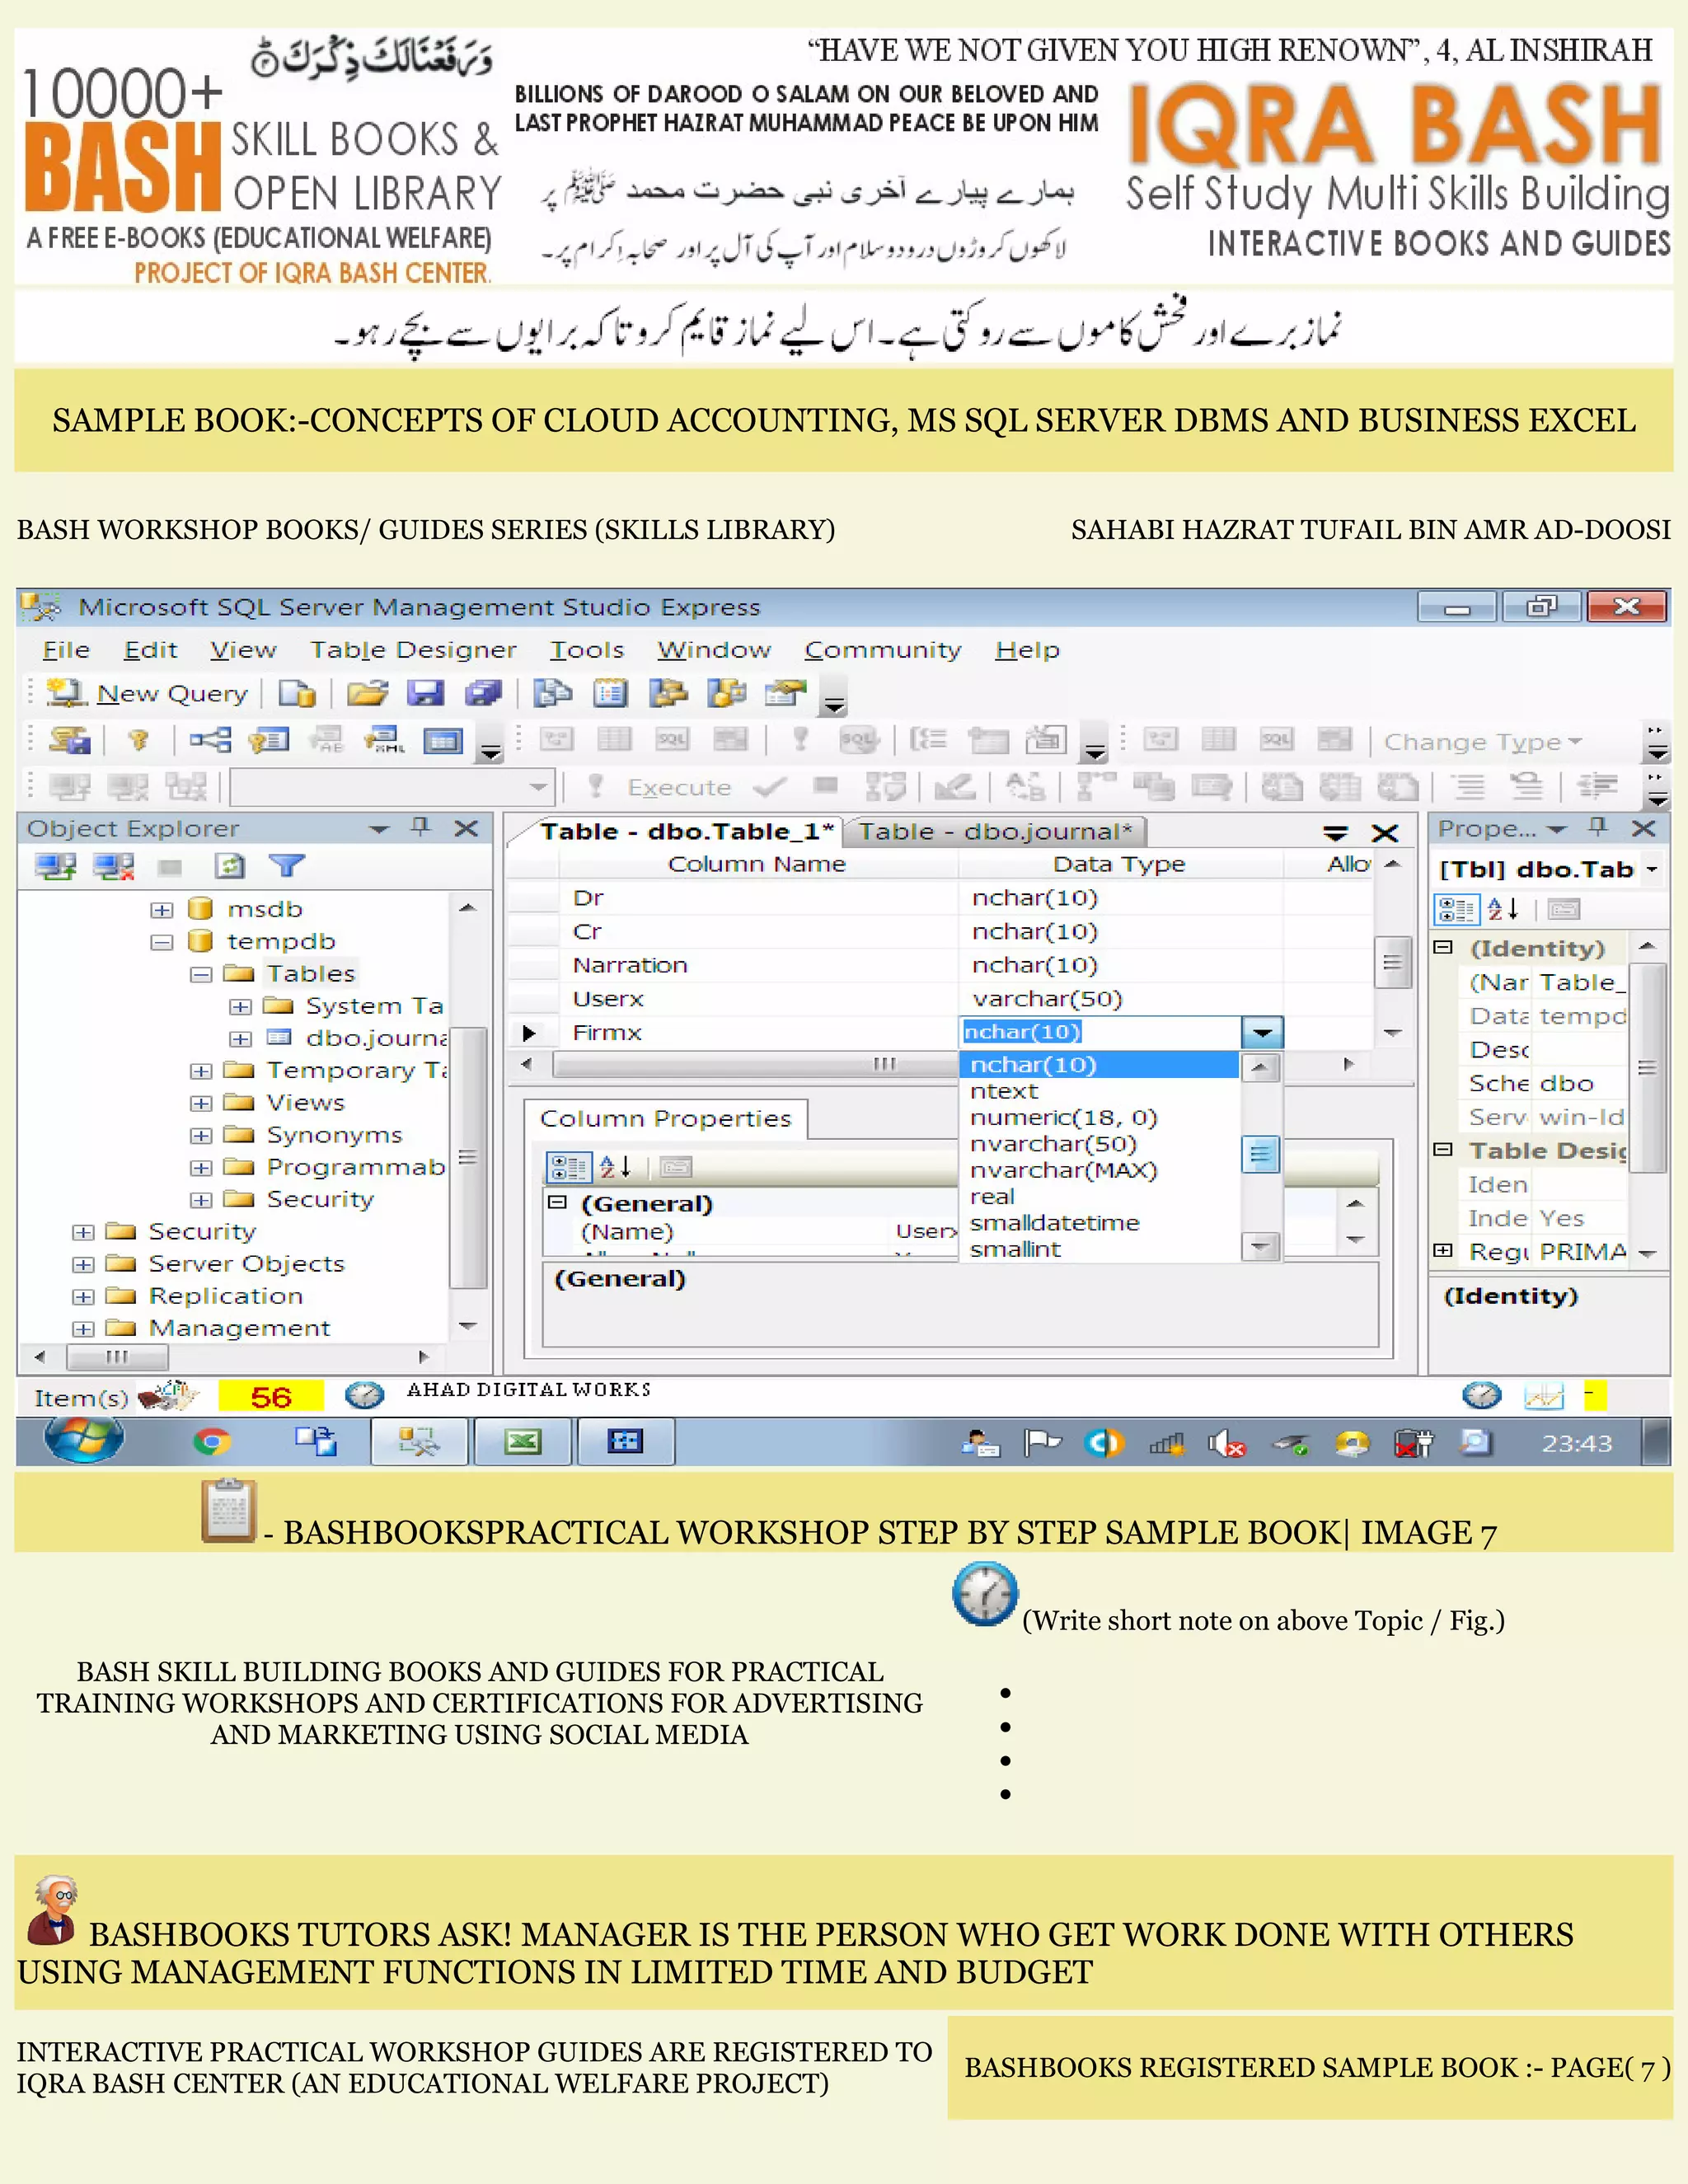
Task: Open the active files list dropdown arrow
Action: click(1336, 833)
